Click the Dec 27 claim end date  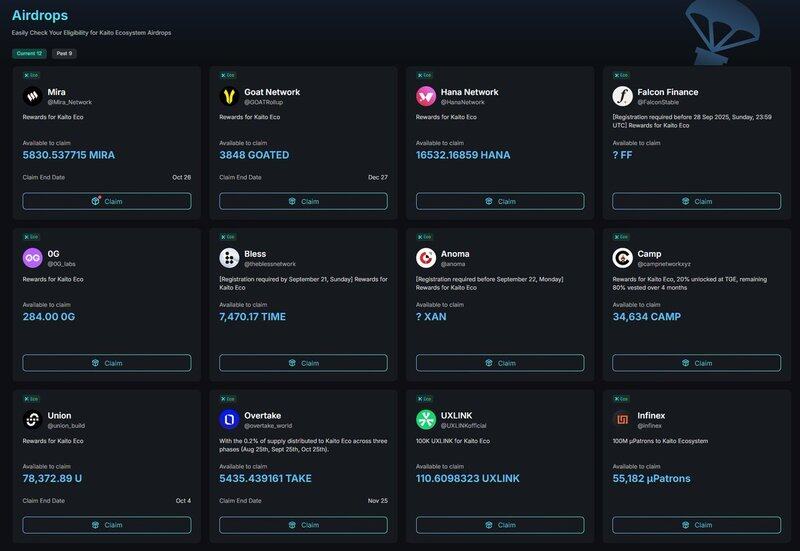click(x=378, y=178)
